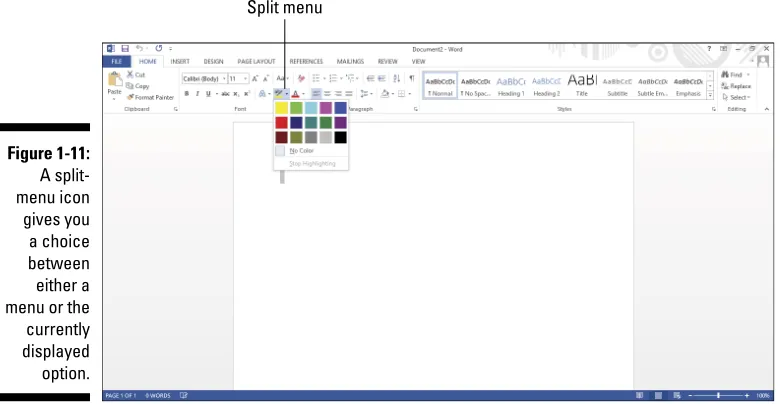Apply the Heading 1 style thumbnail
The image size is (780, 404).
511,85
